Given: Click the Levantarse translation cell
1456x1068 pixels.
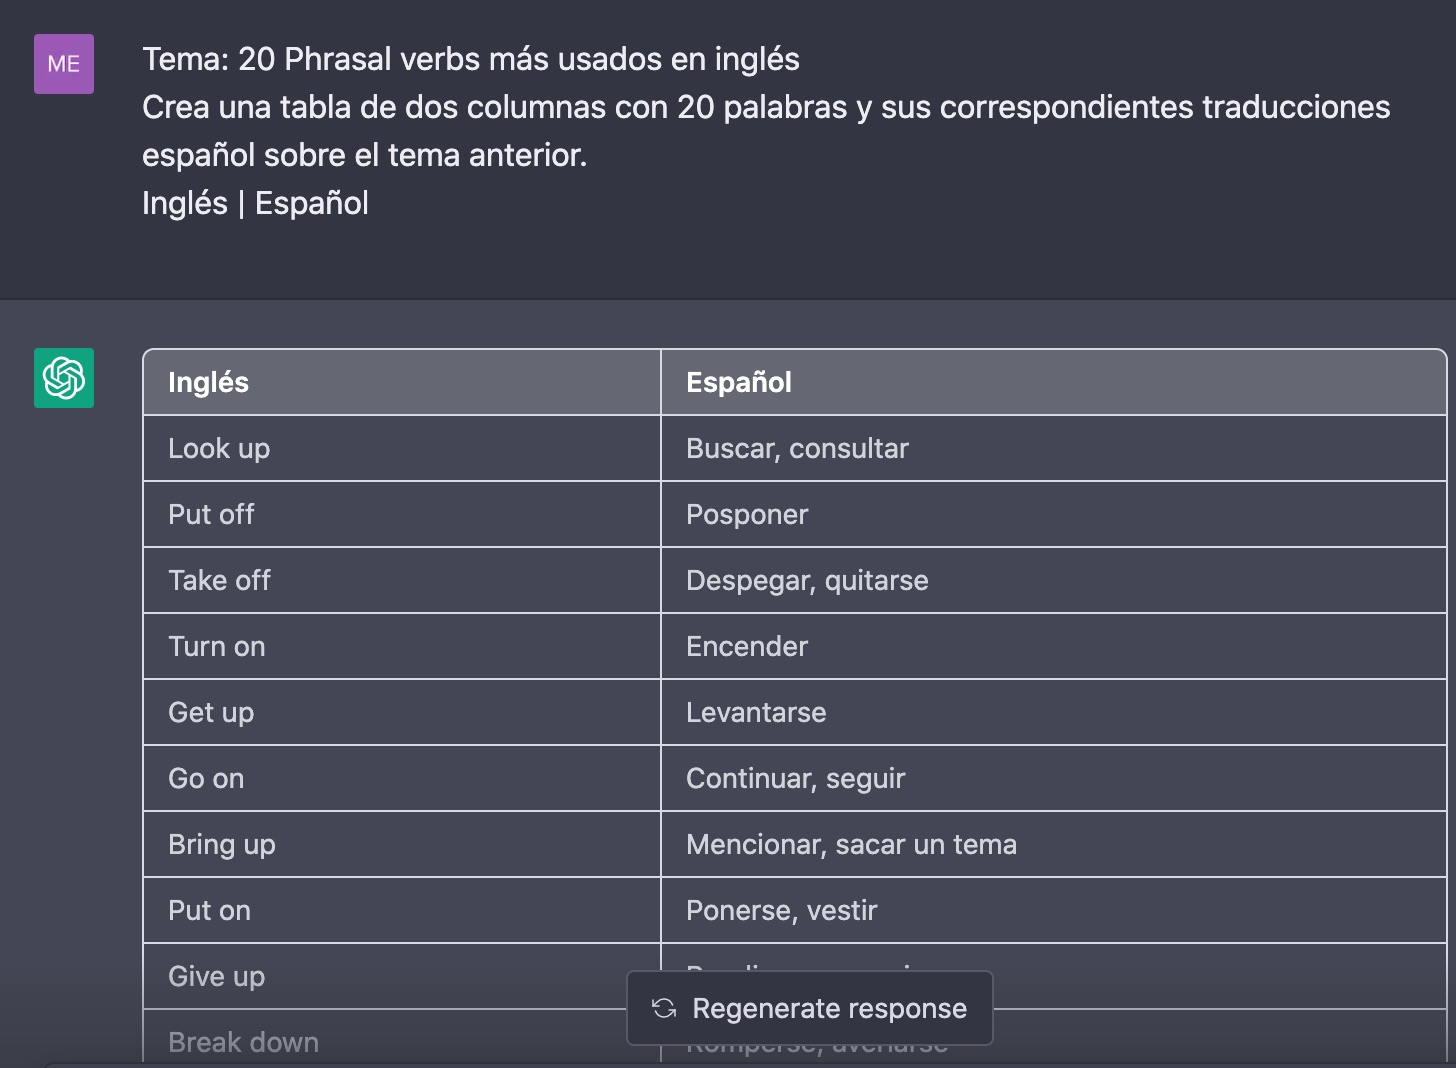Looking at the screenshot, I should click(x=1054, y=712).
